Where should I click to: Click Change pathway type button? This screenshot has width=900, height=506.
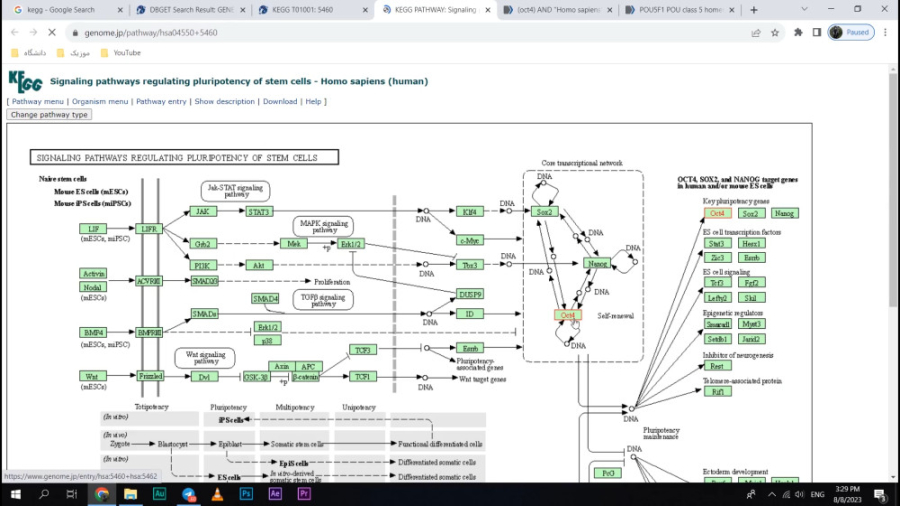pyautogui.click(x=49, y=115)
